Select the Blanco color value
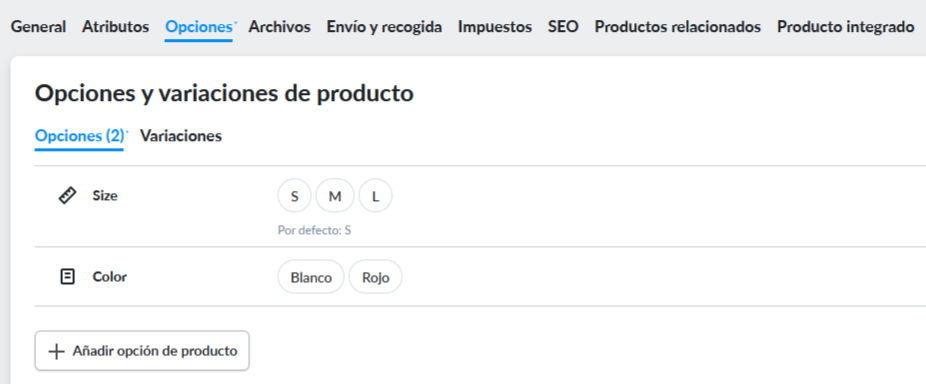 pos(311,277)
